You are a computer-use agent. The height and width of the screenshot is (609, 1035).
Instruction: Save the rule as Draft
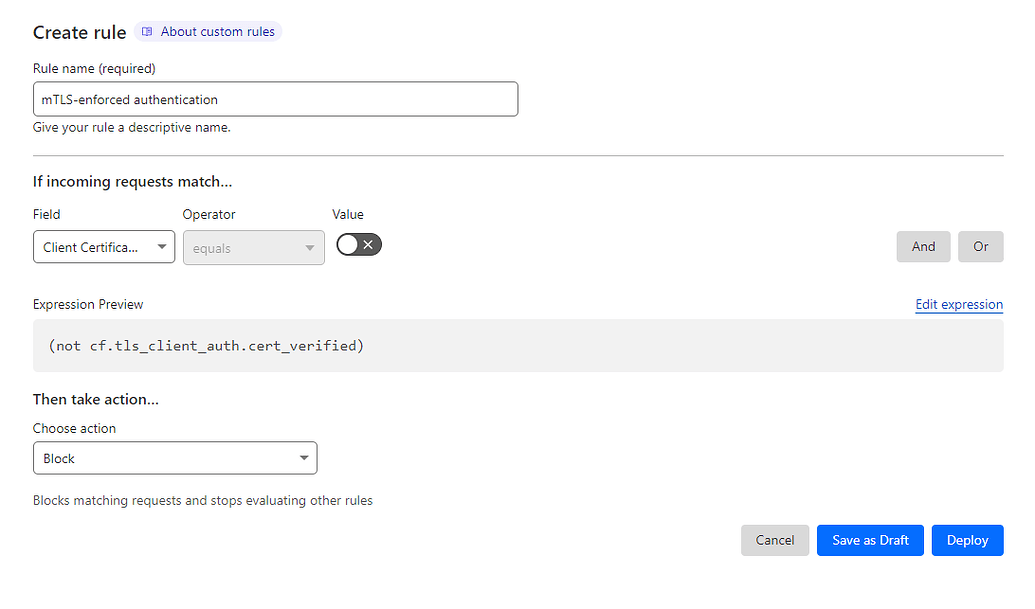coord(869,540)
